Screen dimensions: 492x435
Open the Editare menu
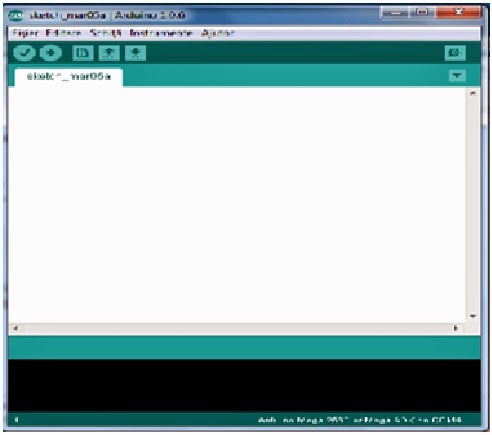pyautogui.click(x=63, y=33)
